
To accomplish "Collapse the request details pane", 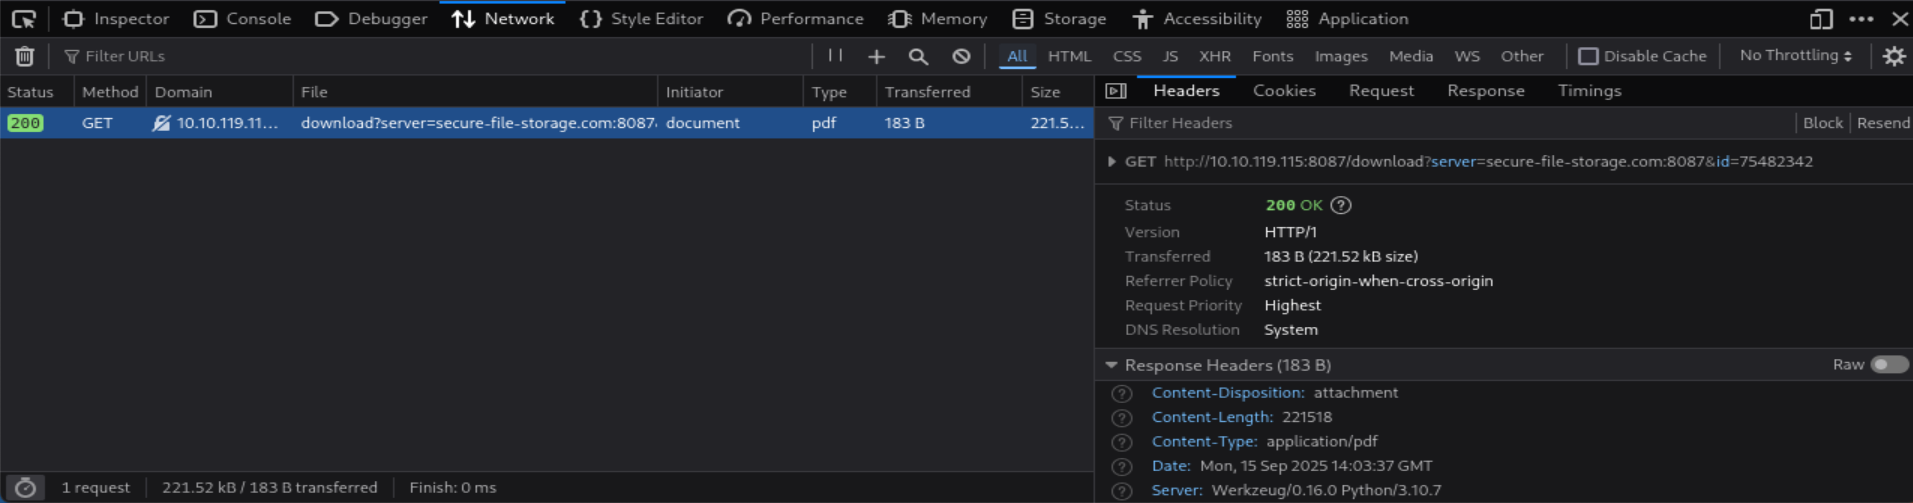I will coord(1116,91).
